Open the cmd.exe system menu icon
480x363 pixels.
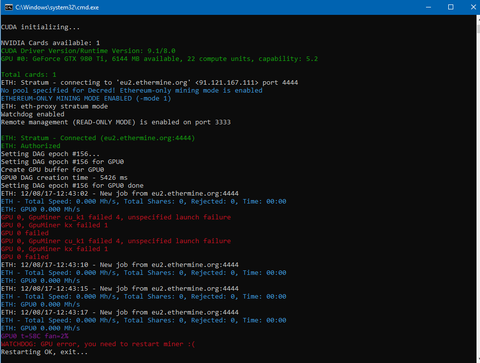pos(8,7)
